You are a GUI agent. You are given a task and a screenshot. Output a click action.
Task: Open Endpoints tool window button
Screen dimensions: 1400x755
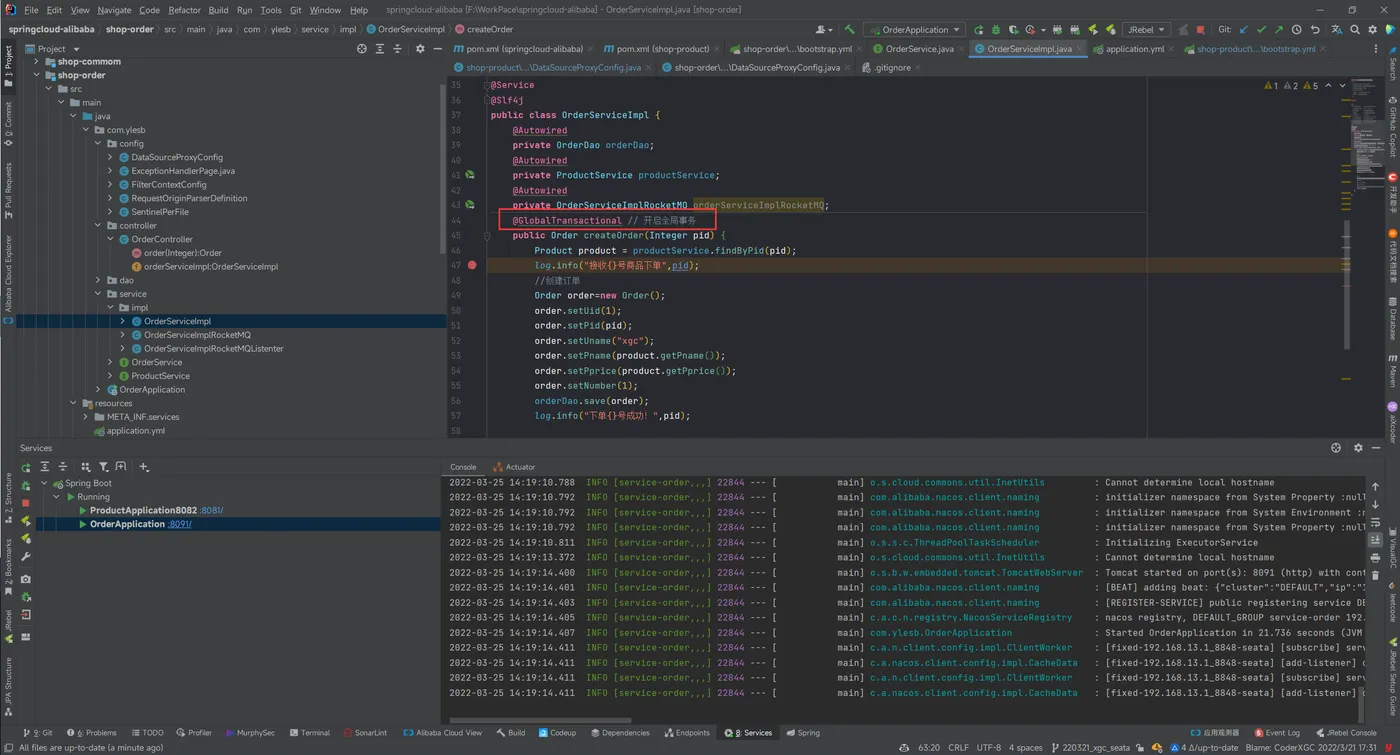687,733
